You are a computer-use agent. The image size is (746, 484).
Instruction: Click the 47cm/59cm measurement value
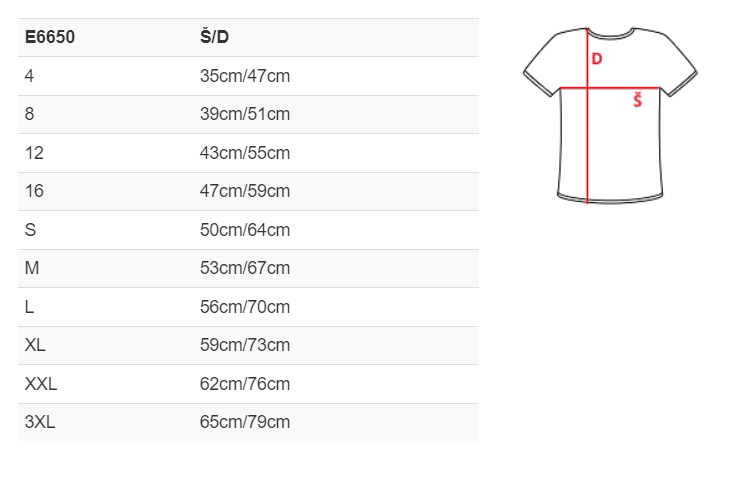click(x=245, y=191)
